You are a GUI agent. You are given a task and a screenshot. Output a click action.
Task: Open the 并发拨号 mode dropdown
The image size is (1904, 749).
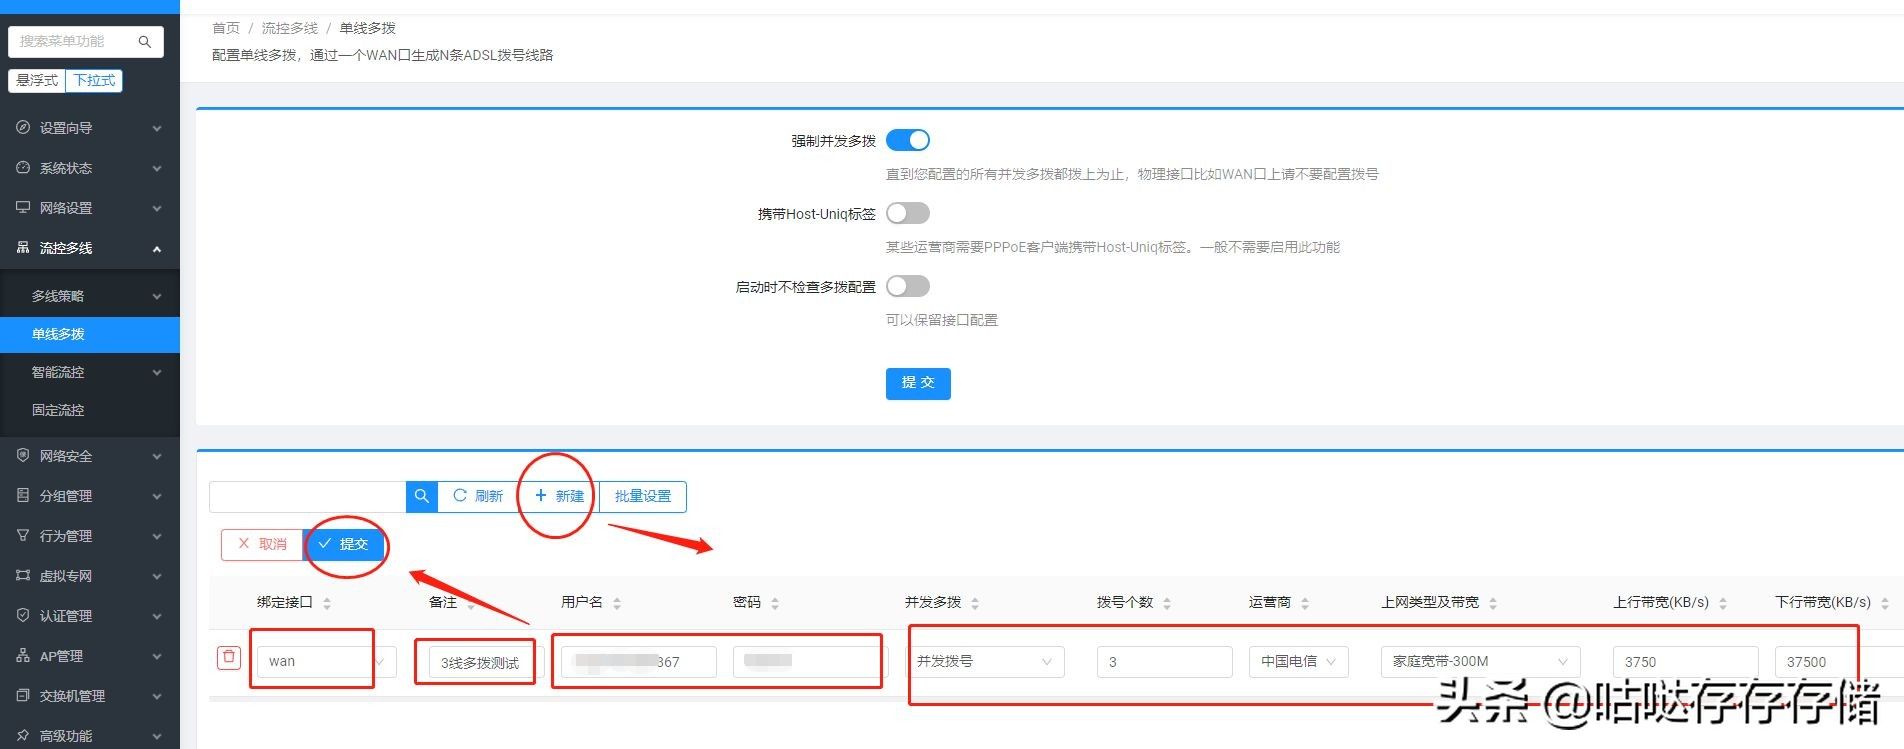tap(985, 661)
